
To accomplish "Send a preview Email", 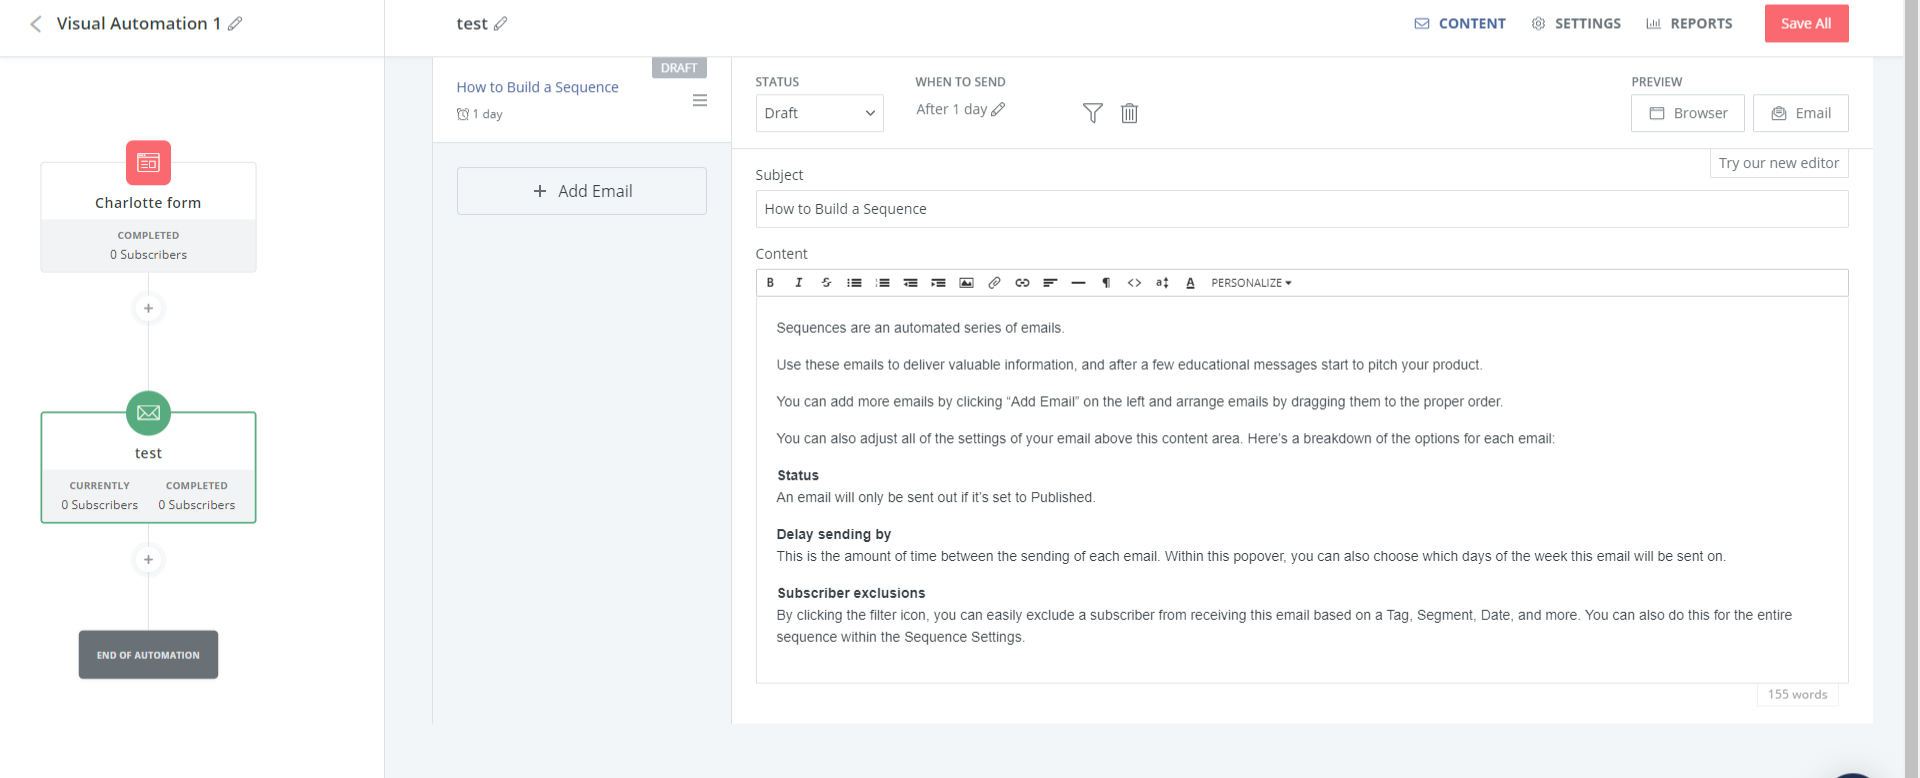I will (x=1801, y=113).
